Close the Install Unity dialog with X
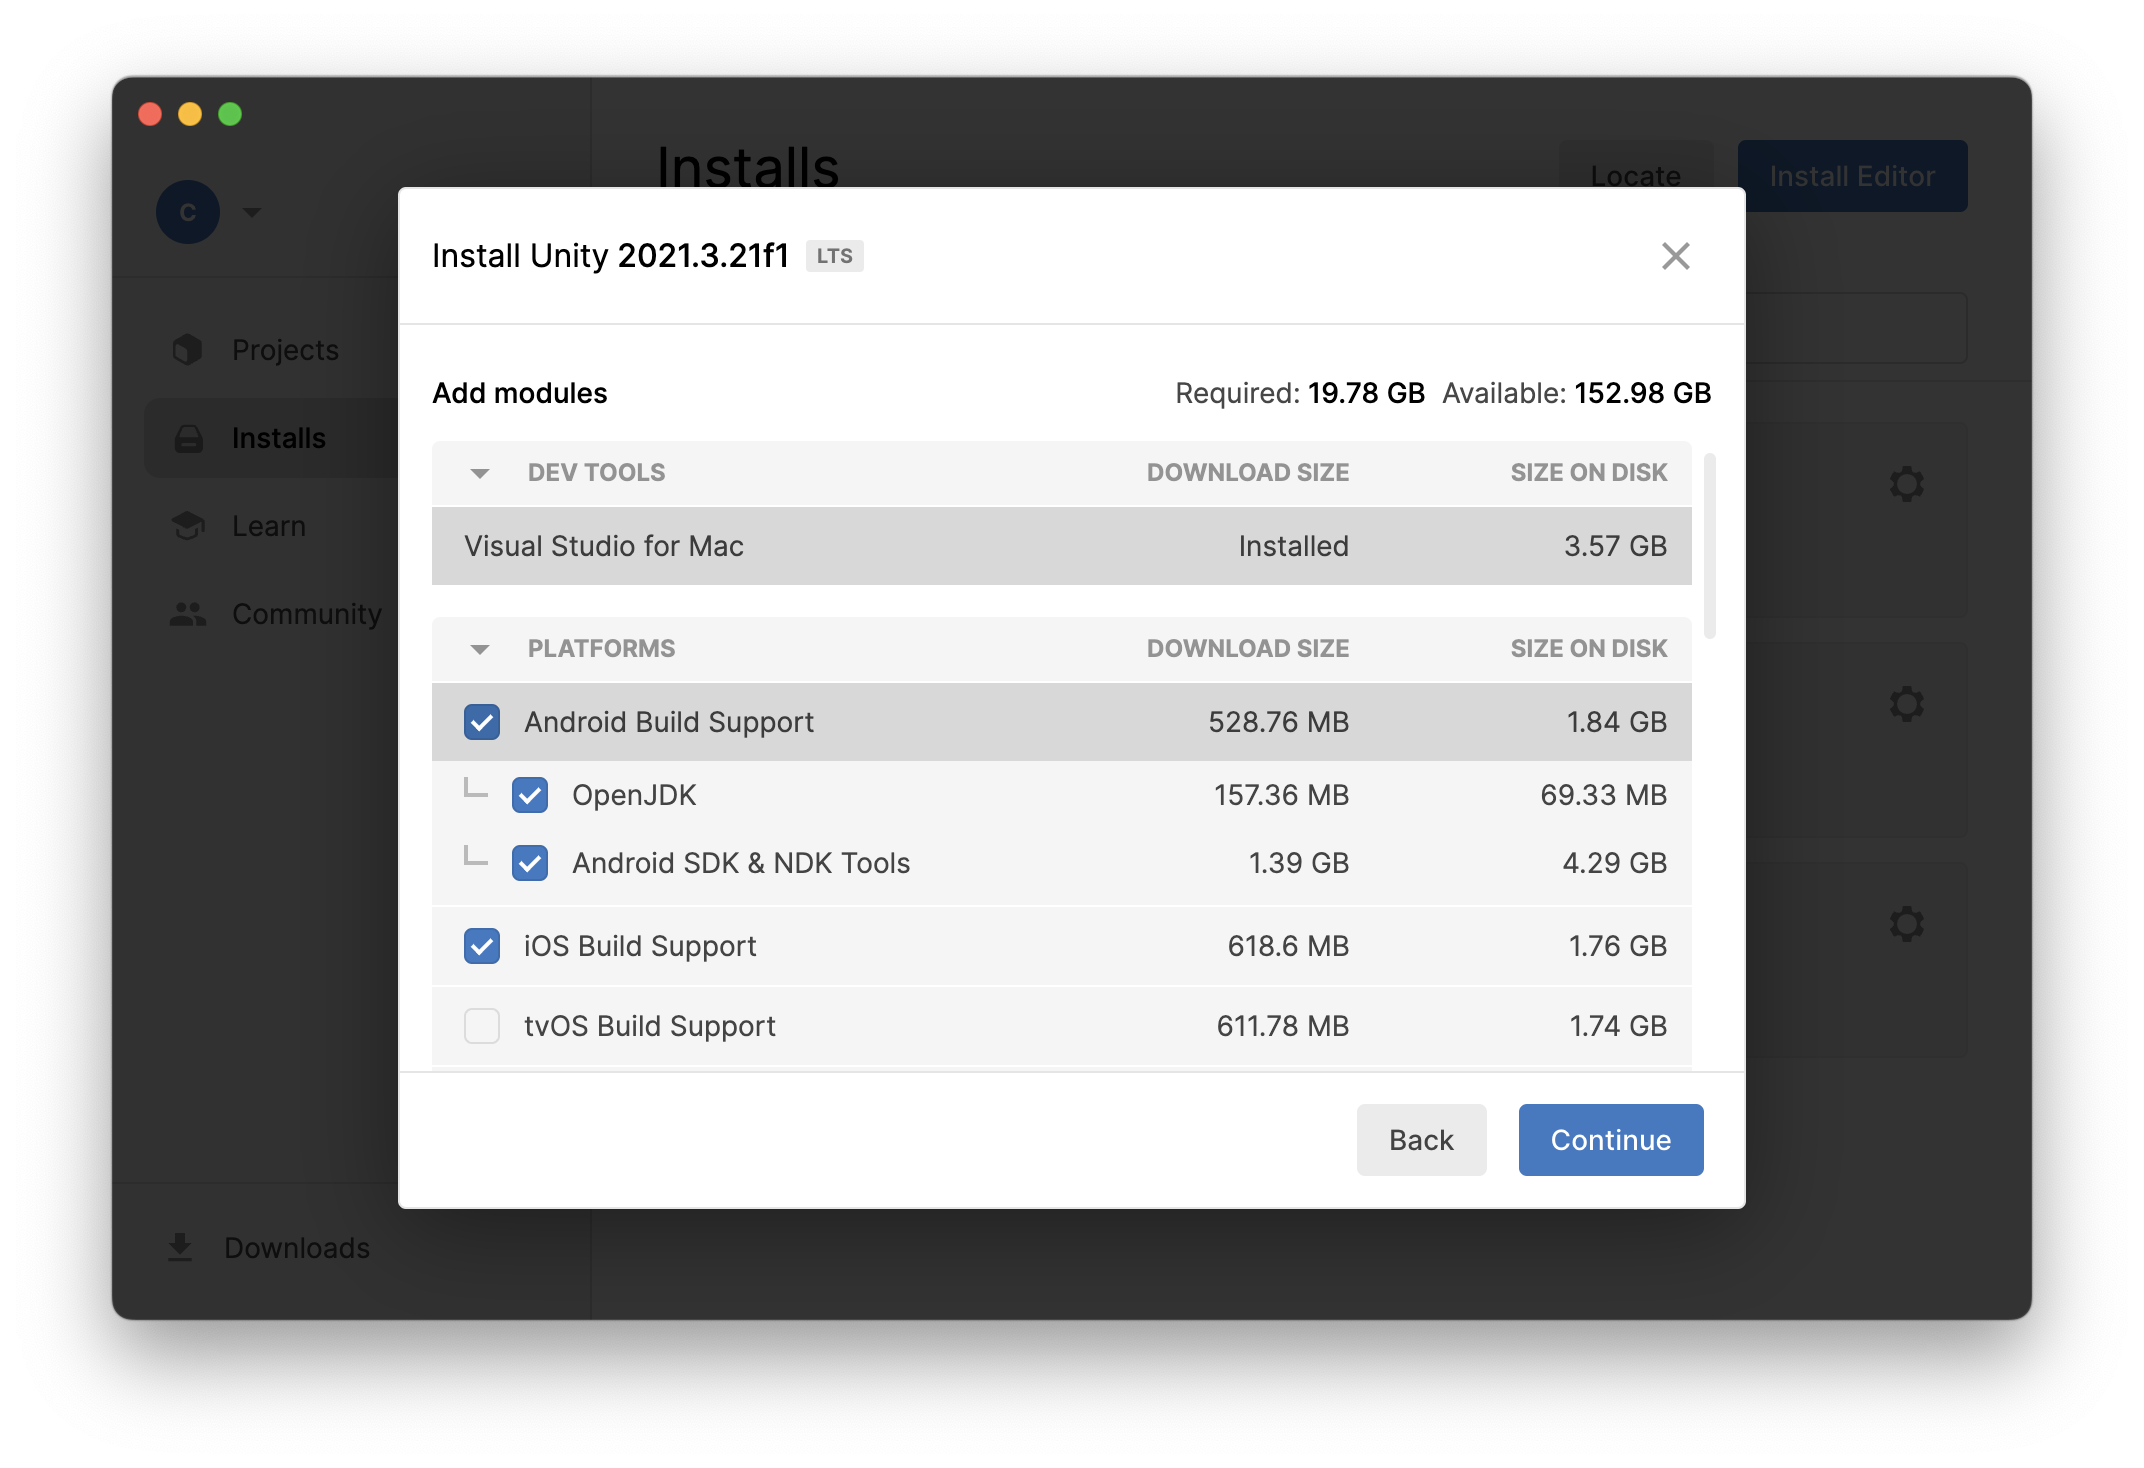 click(1675, 256)
